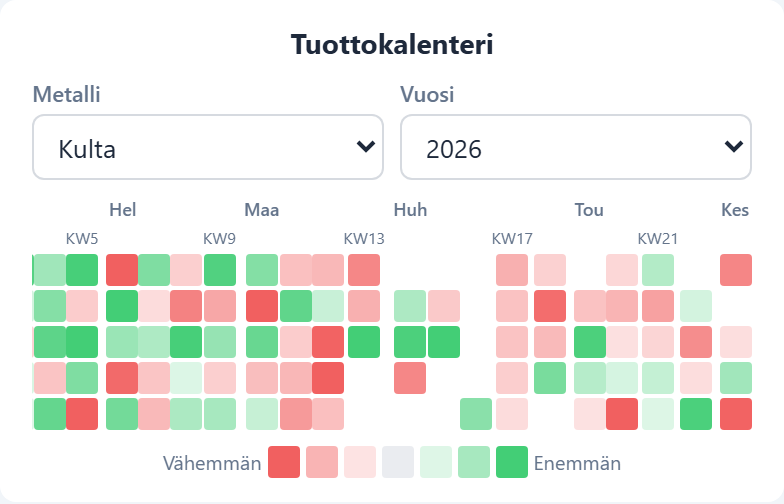This screenshot has width=784, height=504.
Task: Select the darkest red legend swatch next to Vähemmän
Action: click(284, 462)
